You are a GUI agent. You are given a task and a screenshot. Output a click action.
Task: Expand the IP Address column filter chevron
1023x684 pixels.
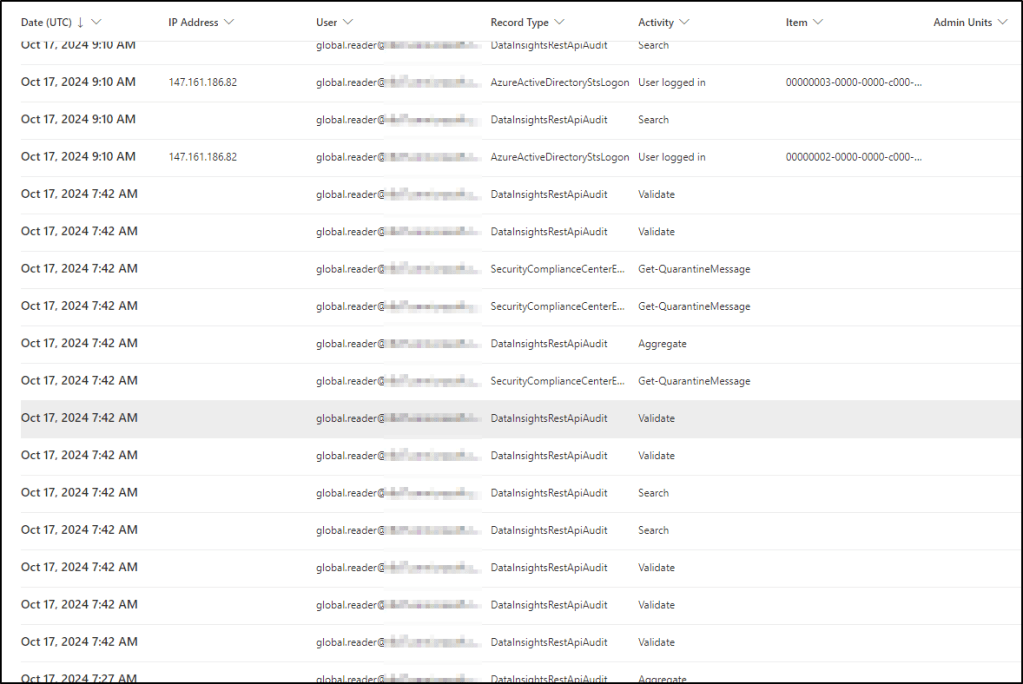pyautogui.click(x=229, y=22)
